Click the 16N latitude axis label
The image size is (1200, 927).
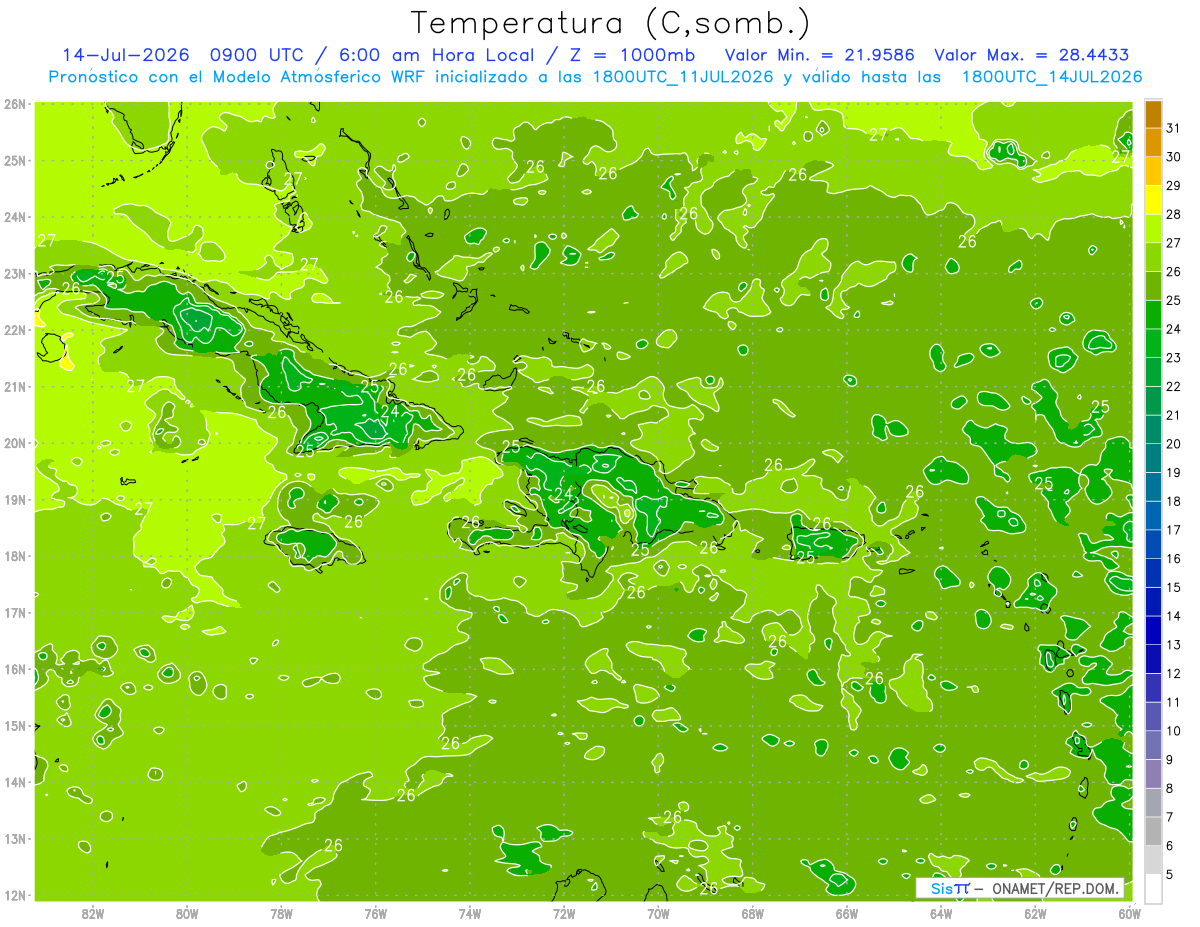coord(15,669)
